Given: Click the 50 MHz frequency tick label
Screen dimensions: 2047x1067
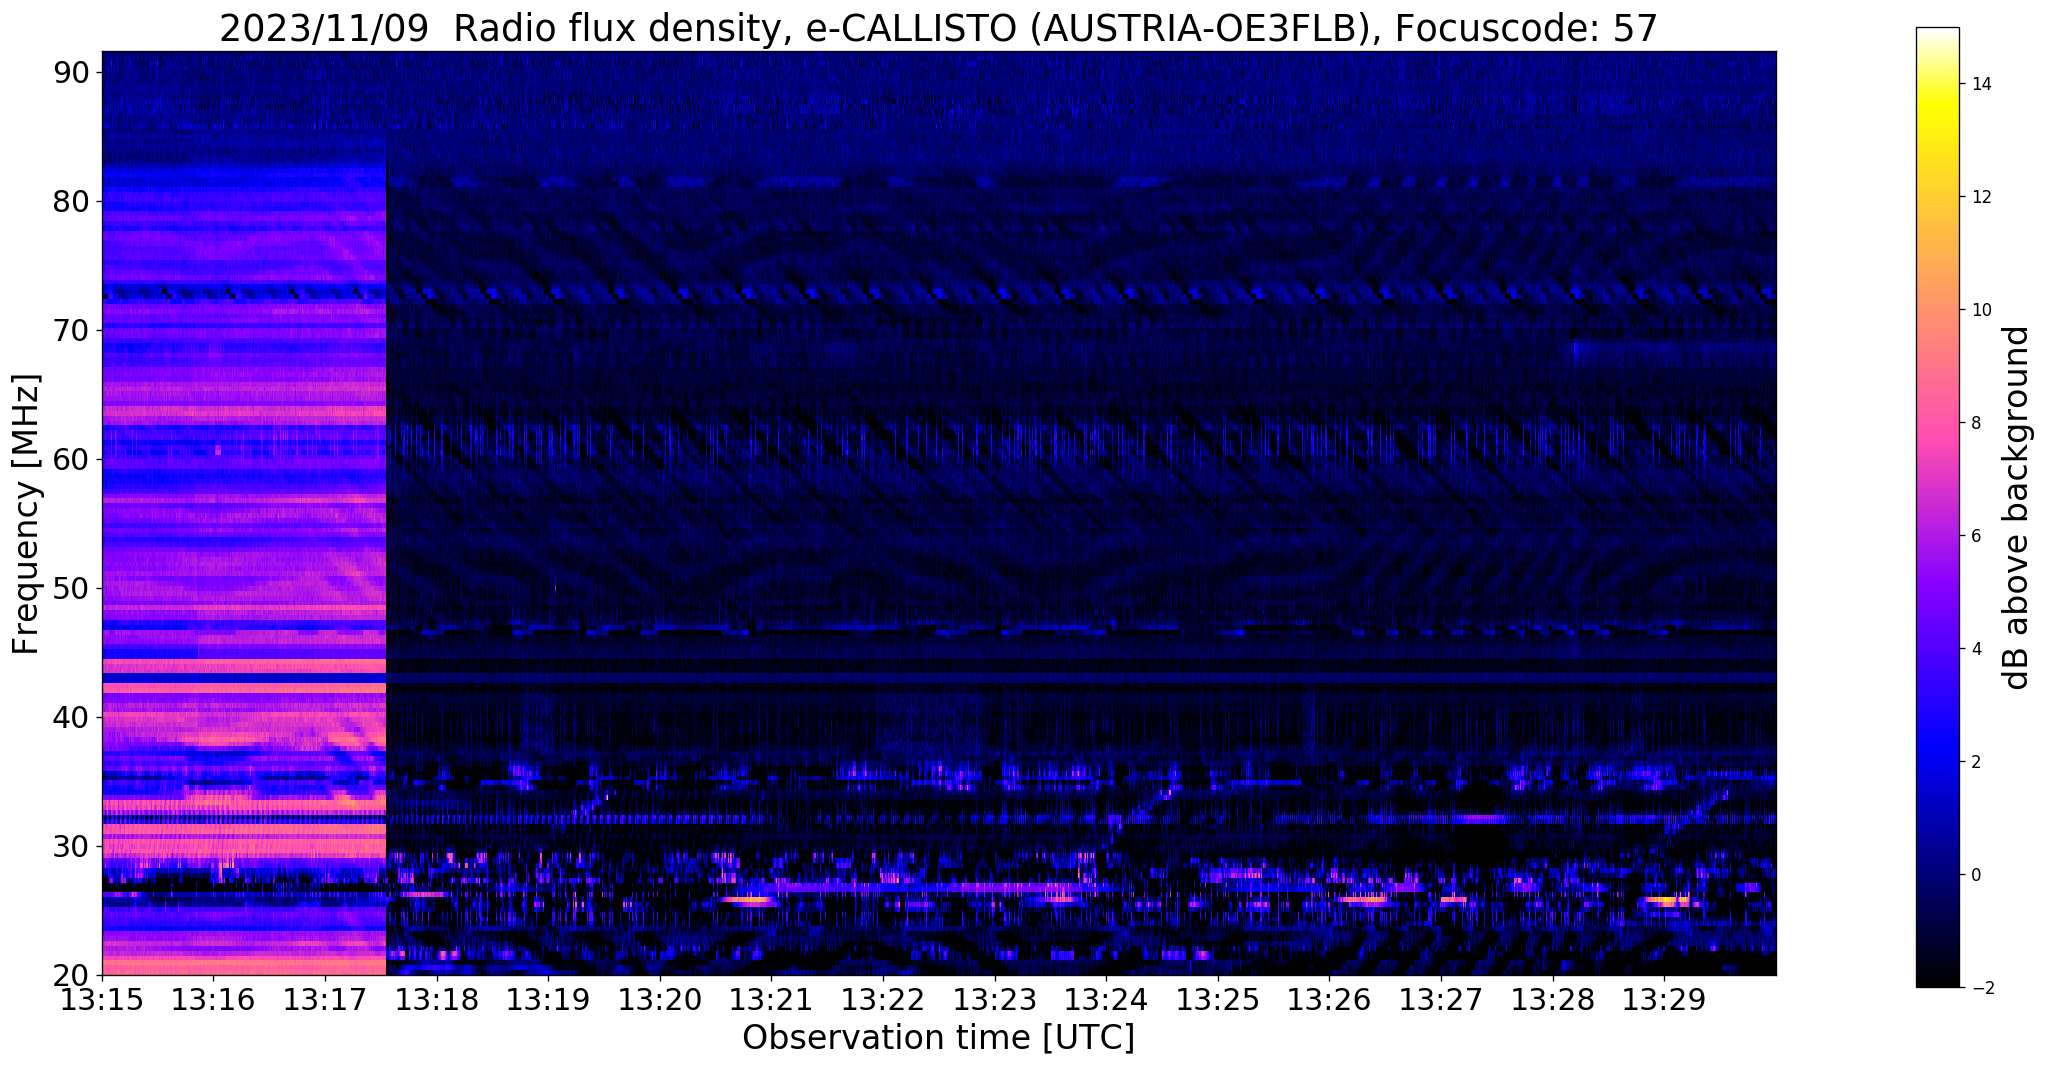Looking at the screenshot, I should [x=71, y=588].
